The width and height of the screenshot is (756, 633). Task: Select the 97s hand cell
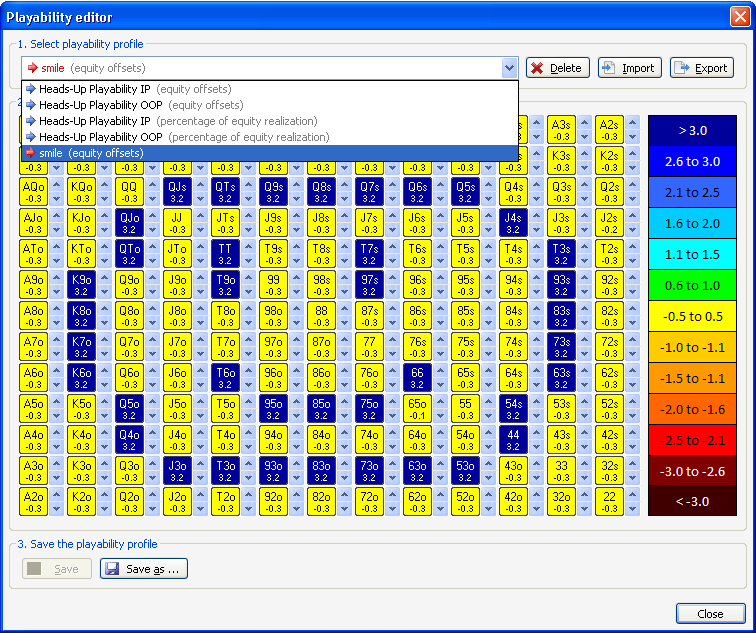point(369,285)
